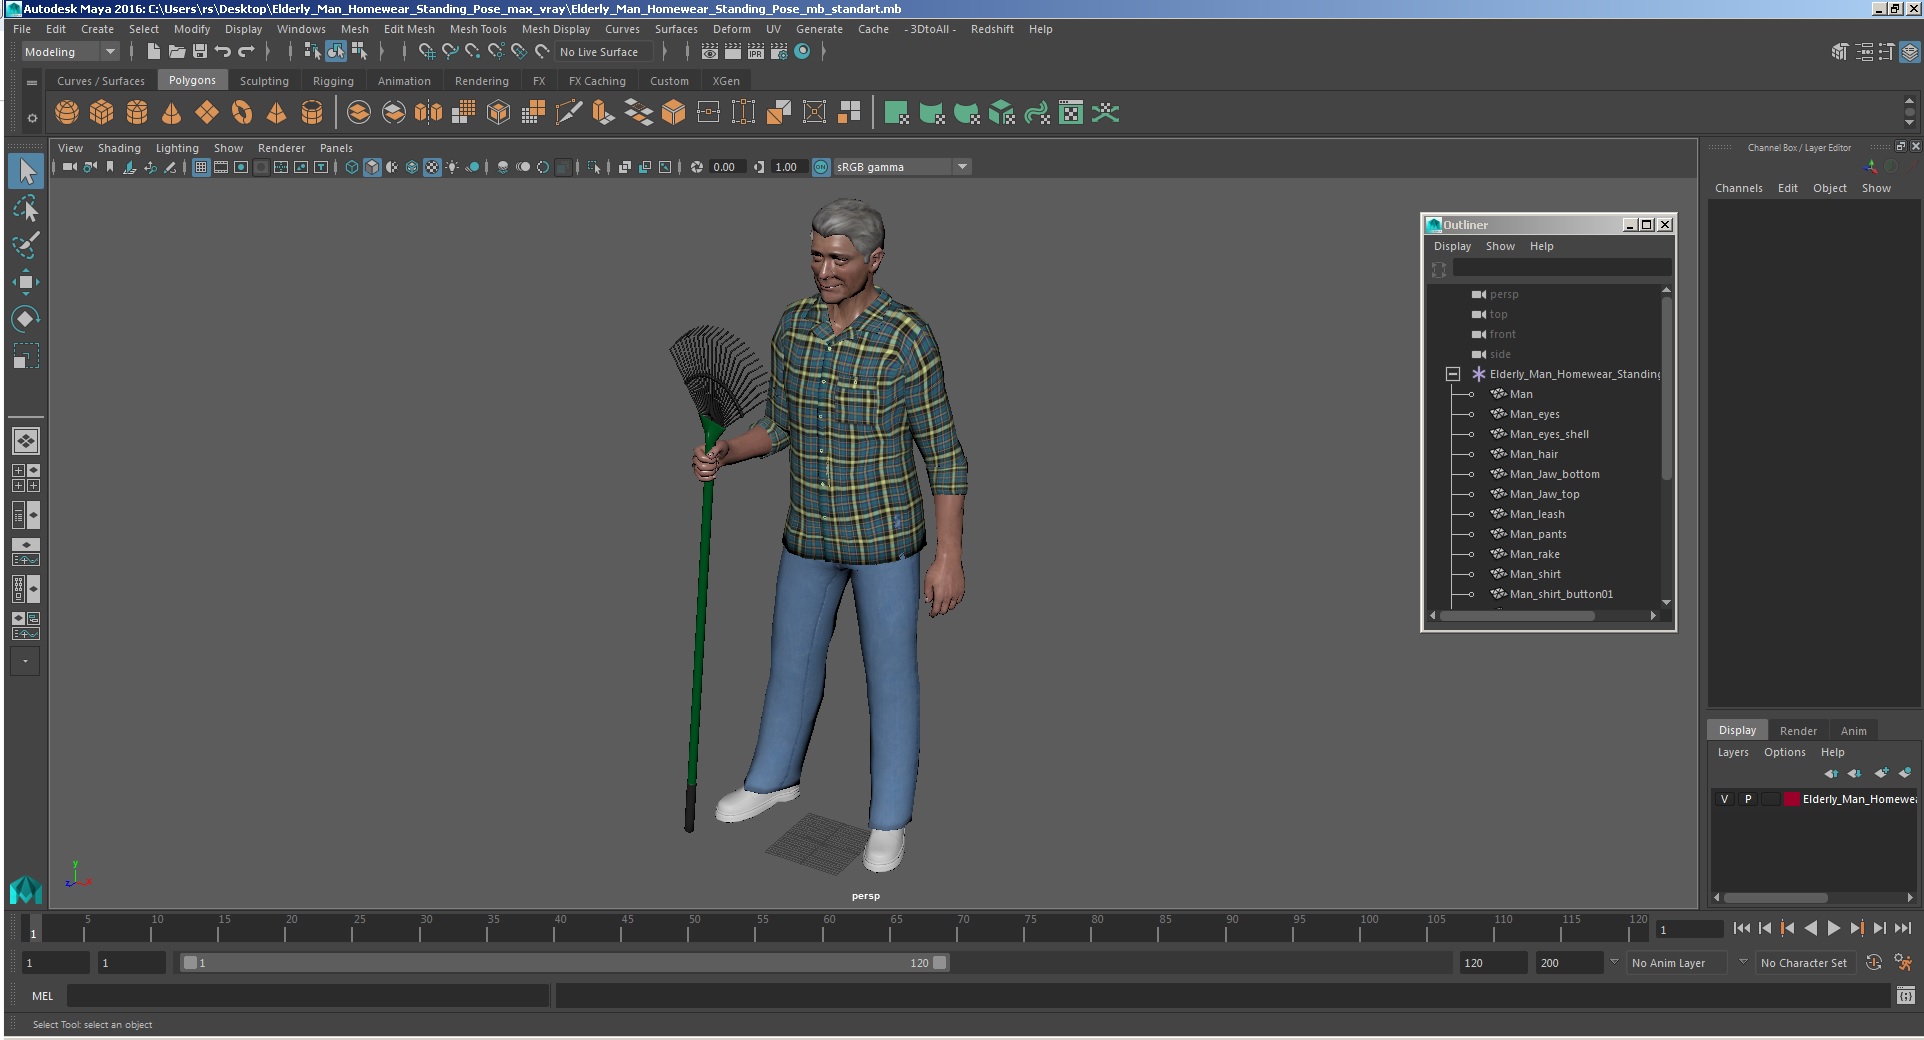Switch to four view layout

(26, 478)
